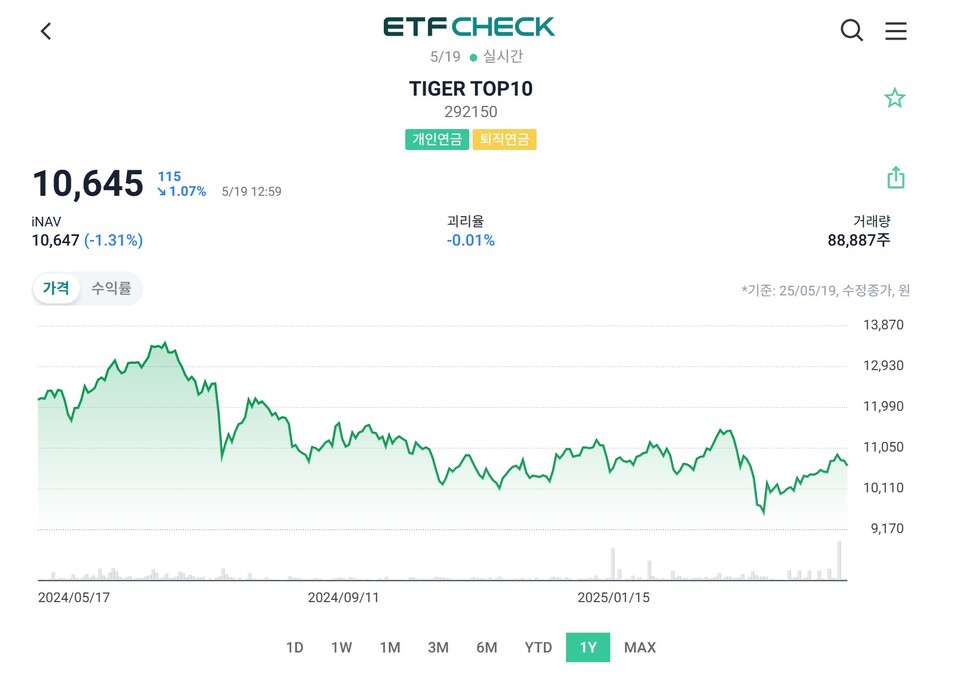Select the MAX chart range
Viewport: 960px width, 687px height.
[x=640, y=648]
